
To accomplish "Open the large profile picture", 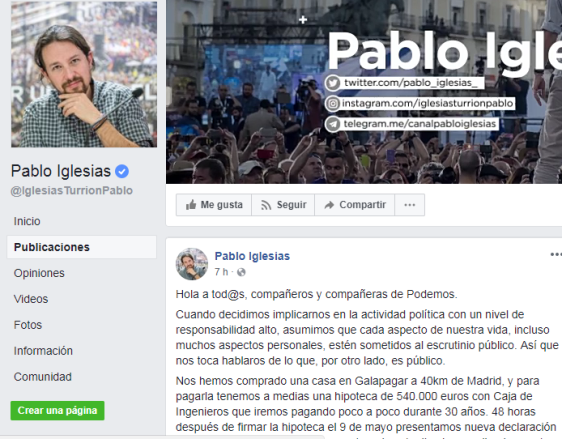I will [84, 74].
